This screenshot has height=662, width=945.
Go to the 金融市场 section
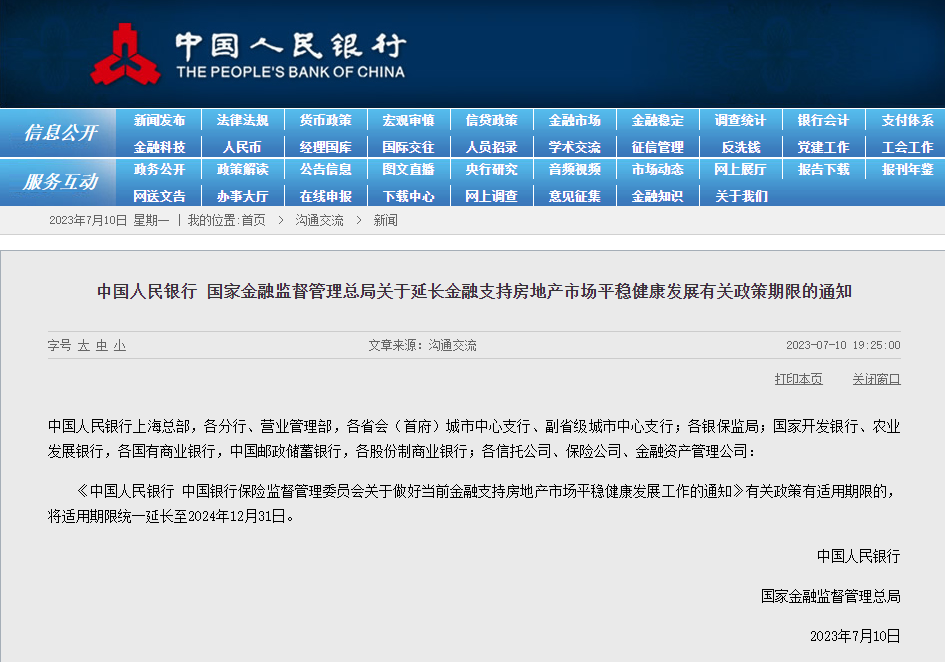pos(574,120)
